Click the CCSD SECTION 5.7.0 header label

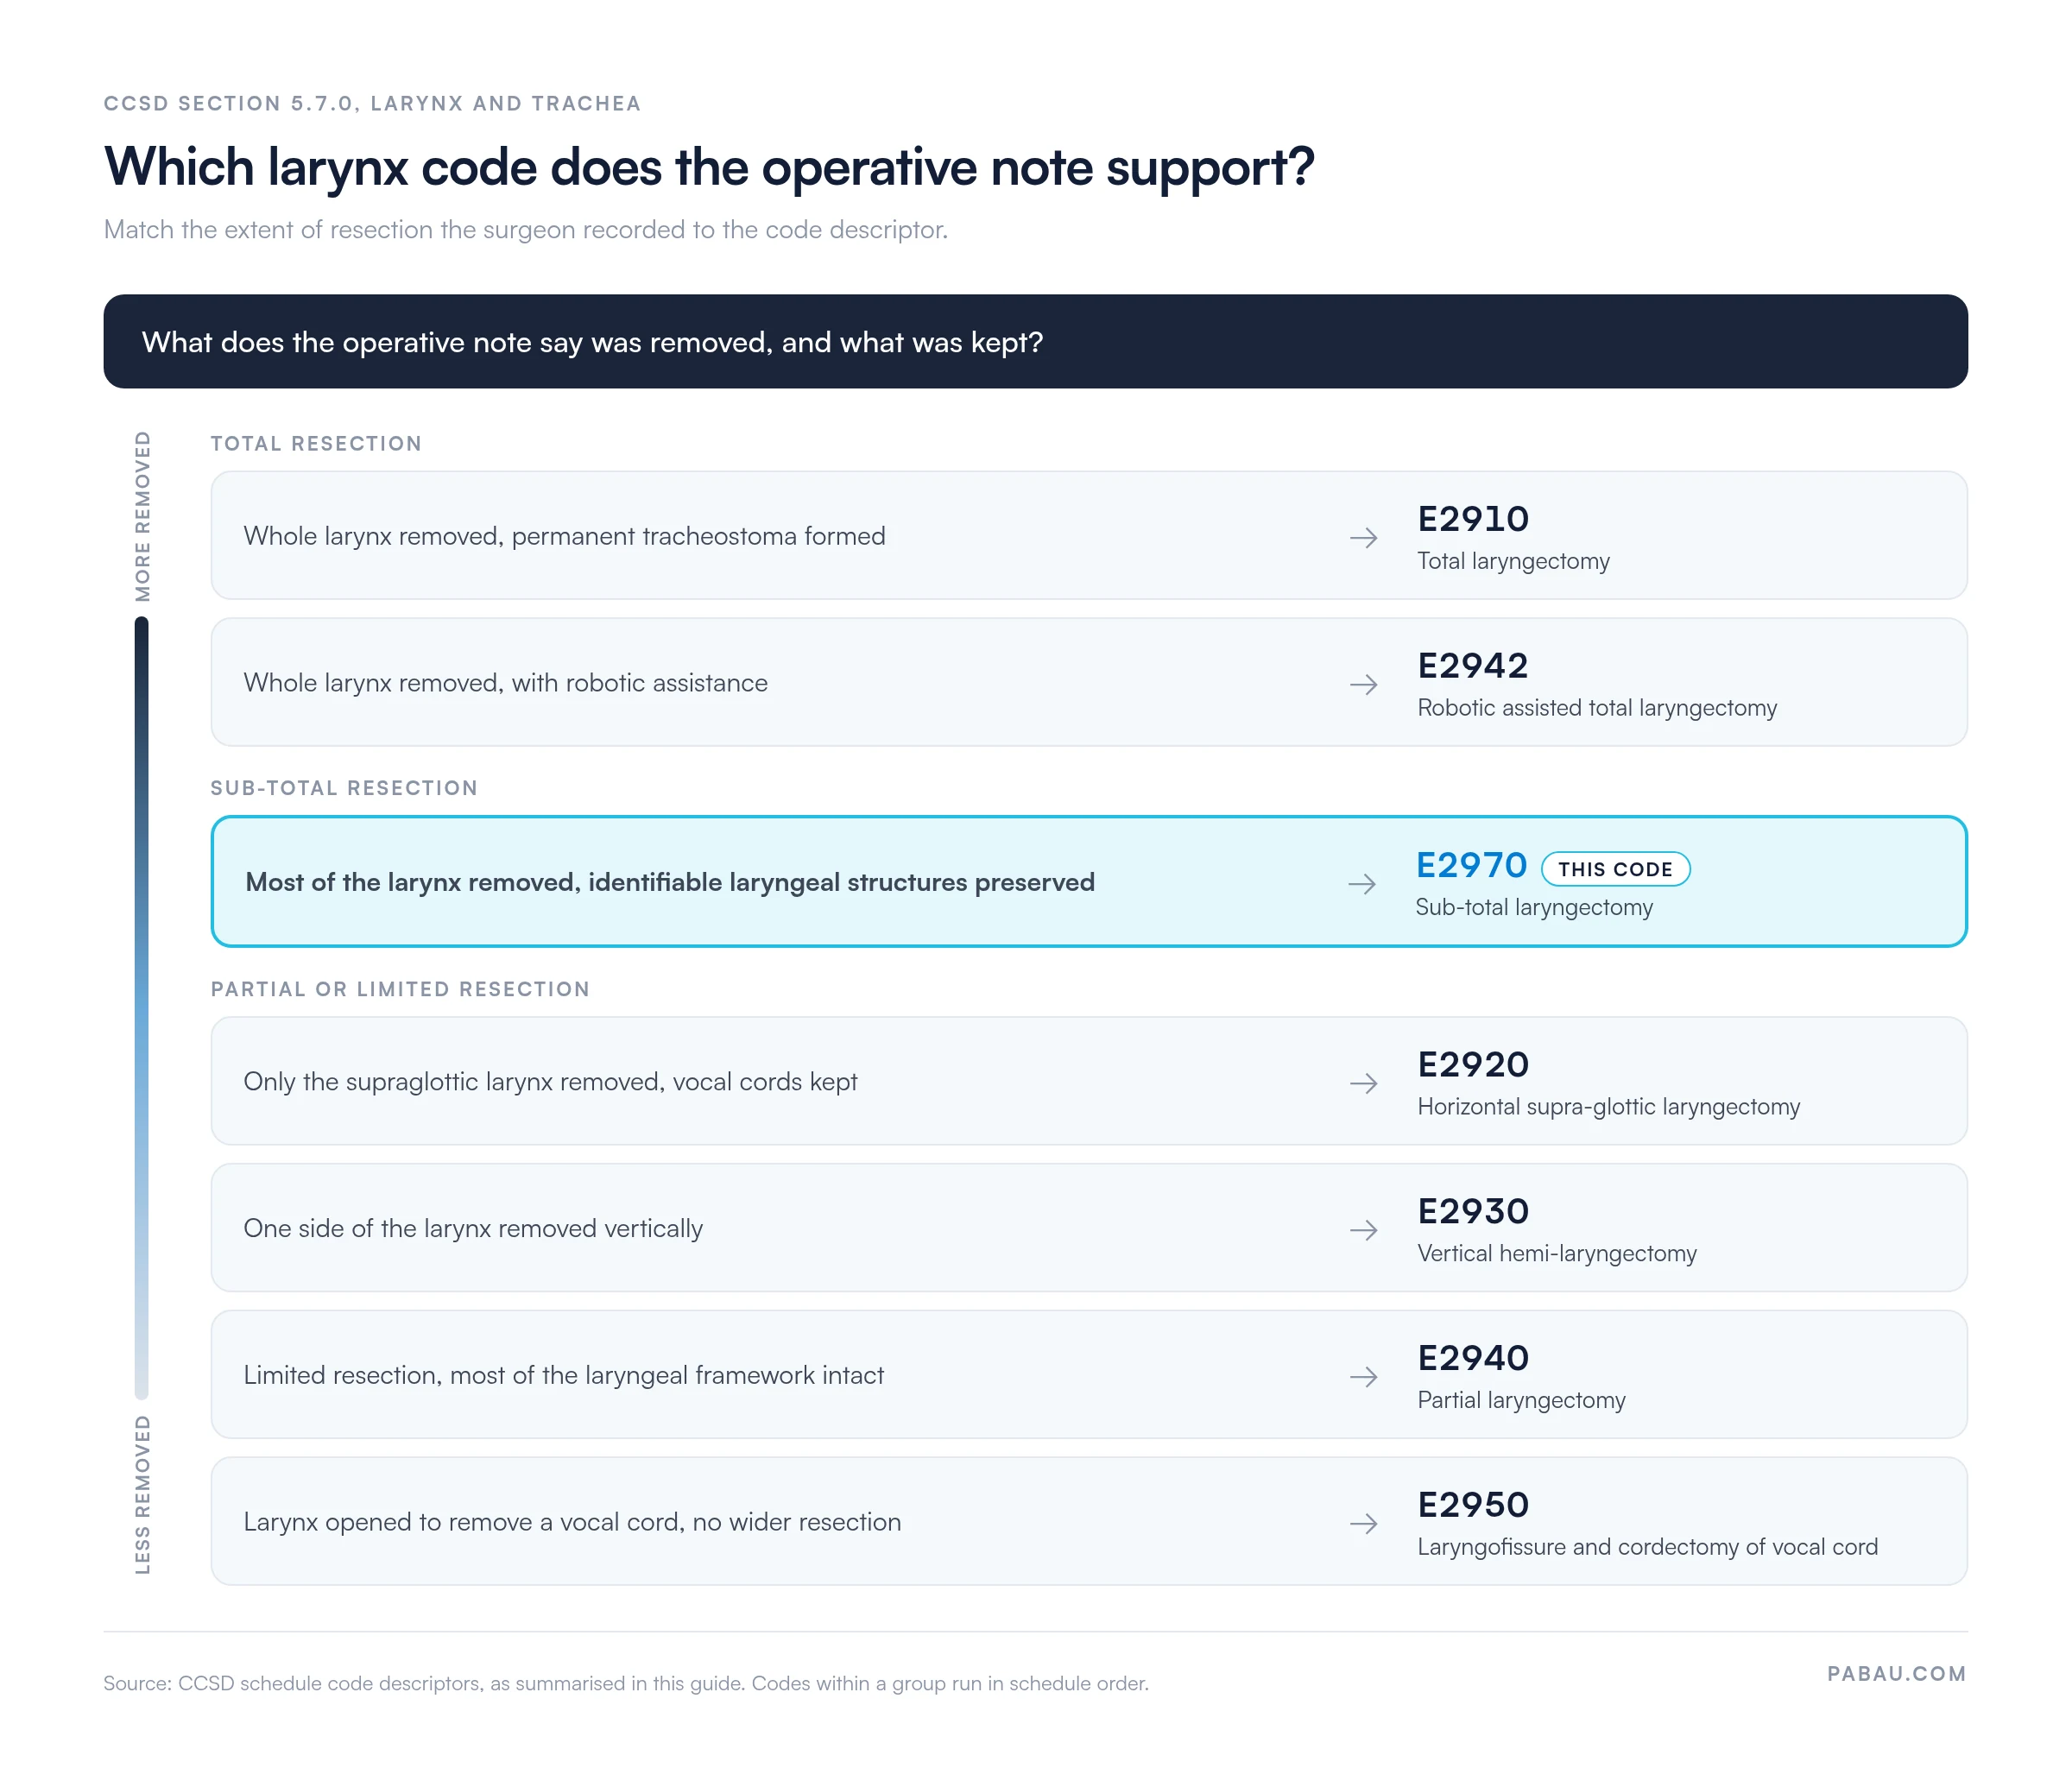tap(372, 104)
